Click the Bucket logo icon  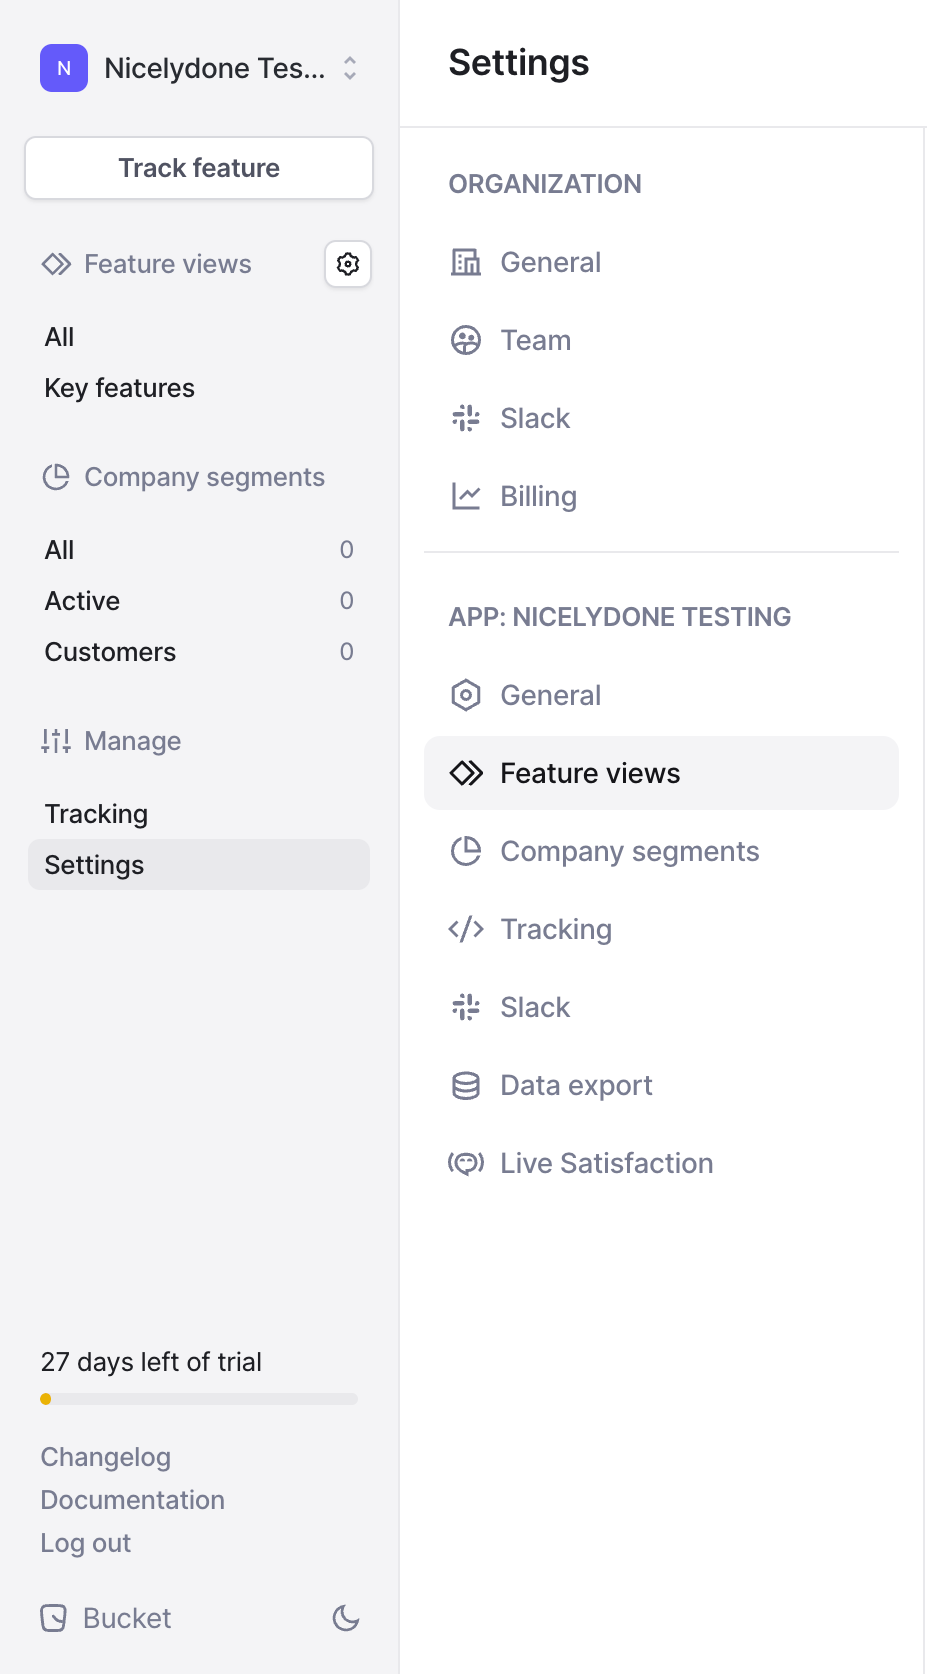point(54,1618)
